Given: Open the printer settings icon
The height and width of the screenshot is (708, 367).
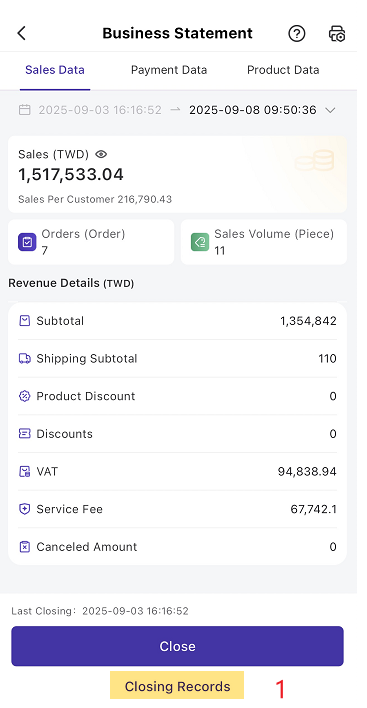Looking at the screenshot, I should click(x=337, y=34).
